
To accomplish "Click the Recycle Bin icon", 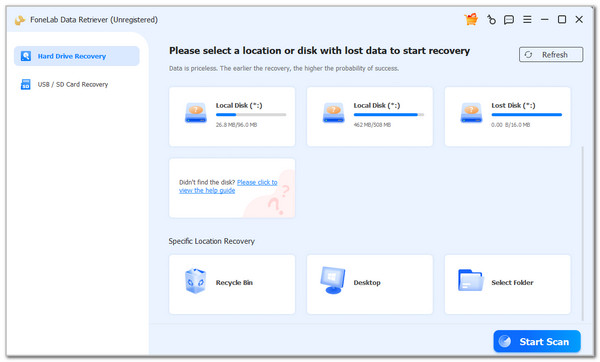I will [196, 281].
